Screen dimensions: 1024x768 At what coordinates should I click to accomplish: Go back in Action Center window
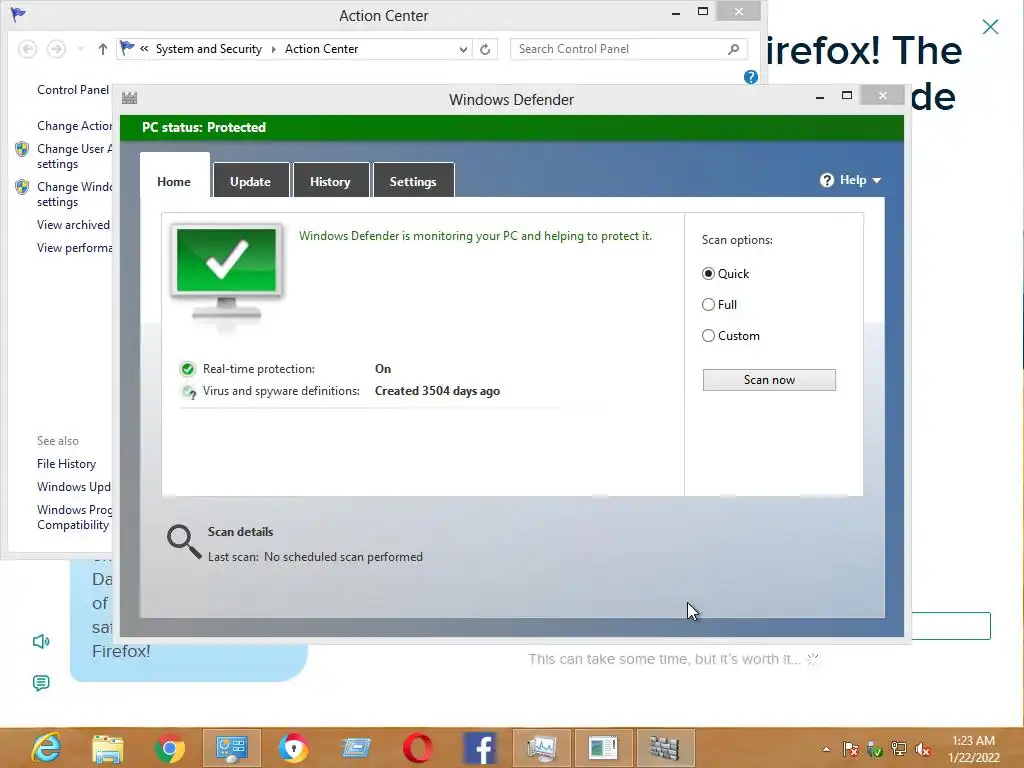point(27,49)
